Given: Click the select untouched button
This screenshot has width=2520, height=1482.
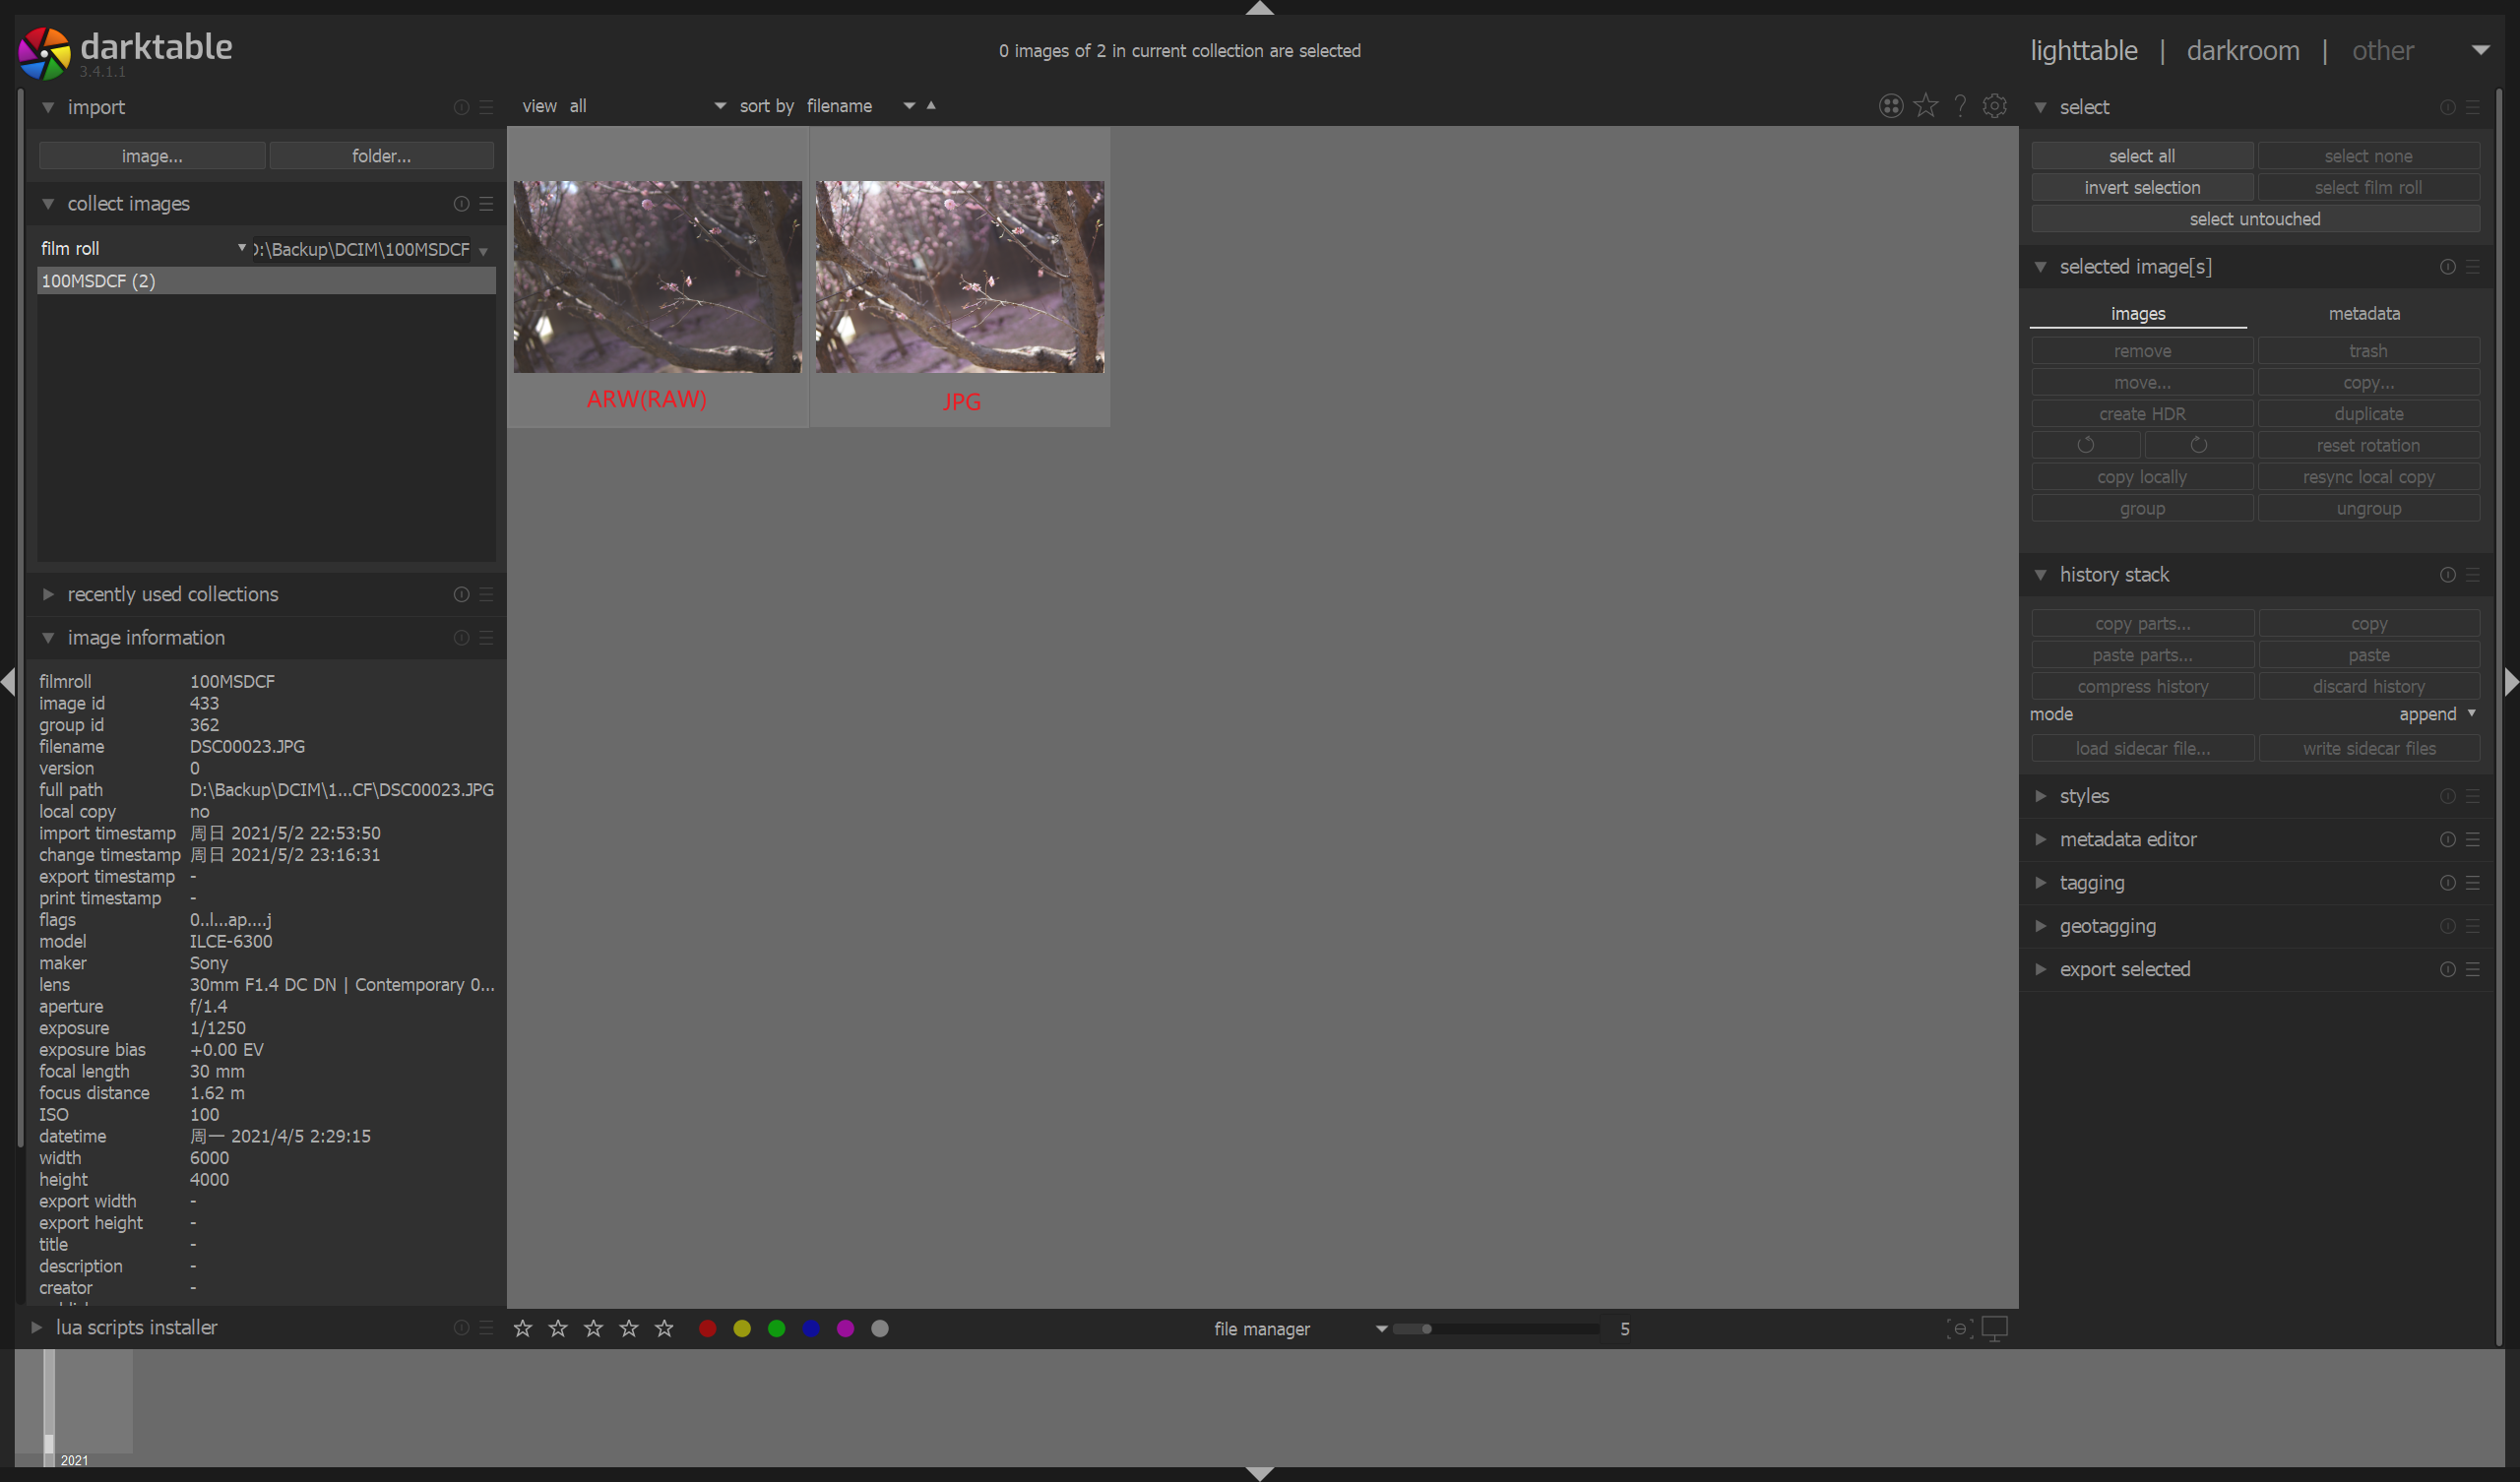Looking at the screenshot, I should (x=2255, y=219).
